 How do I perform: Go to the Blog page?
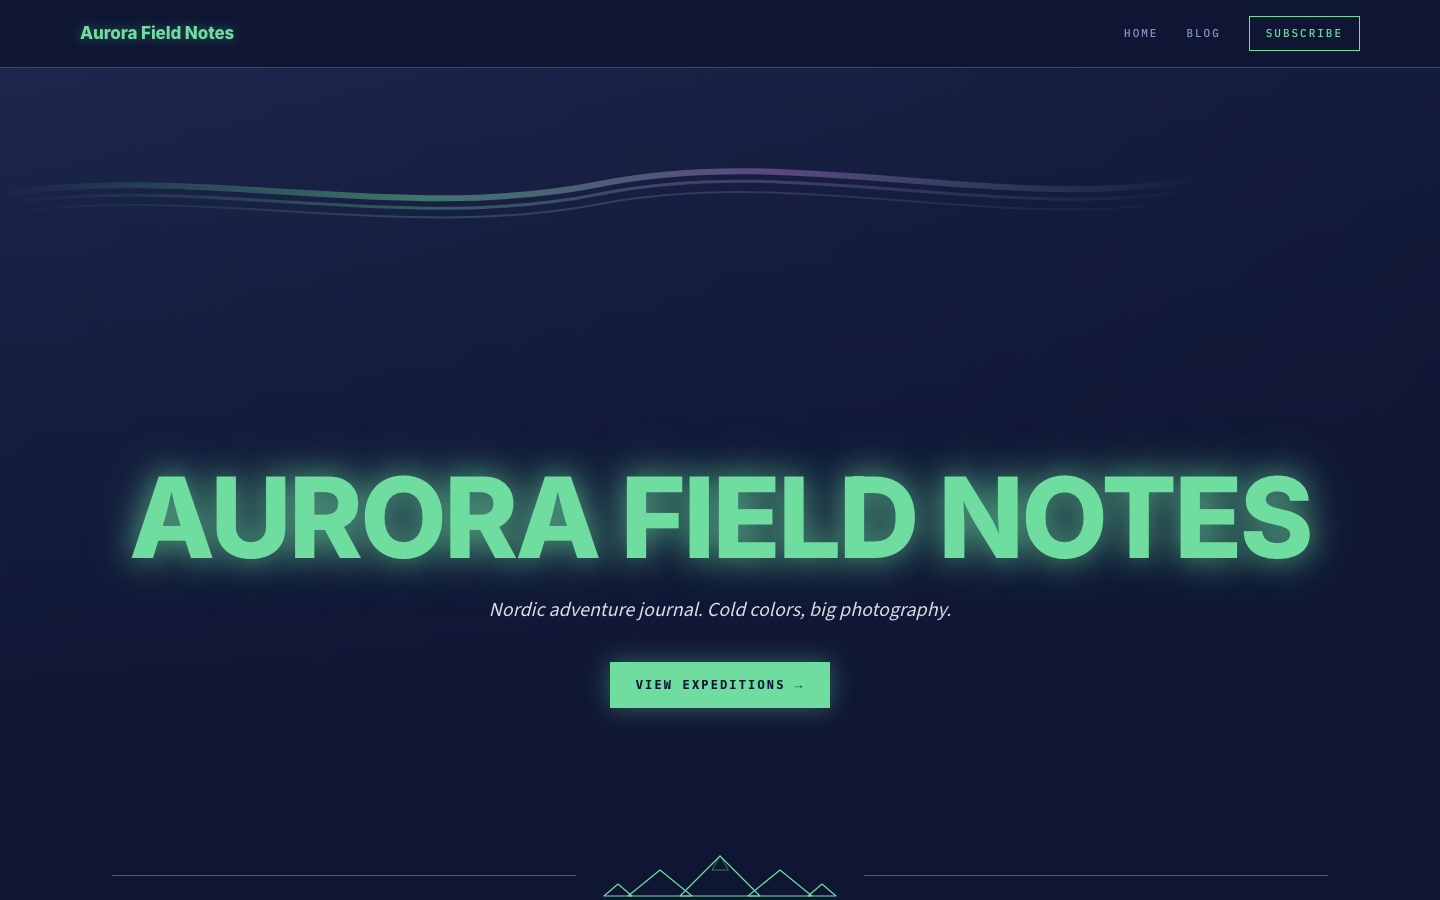[x=1203, y=33]
